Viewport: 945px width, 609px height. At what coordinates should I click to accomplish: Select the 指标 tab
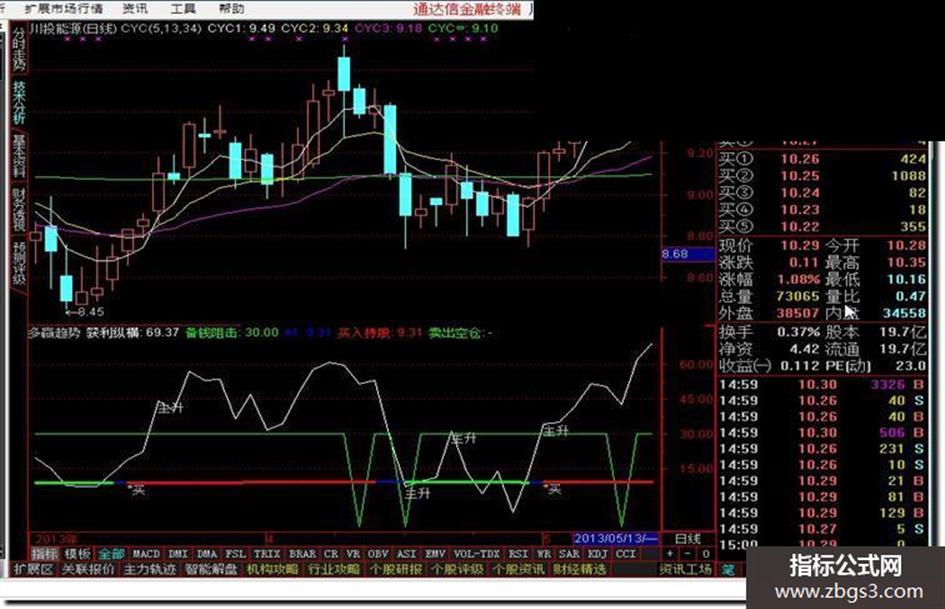pyautogui.click(x=45, y=554)
